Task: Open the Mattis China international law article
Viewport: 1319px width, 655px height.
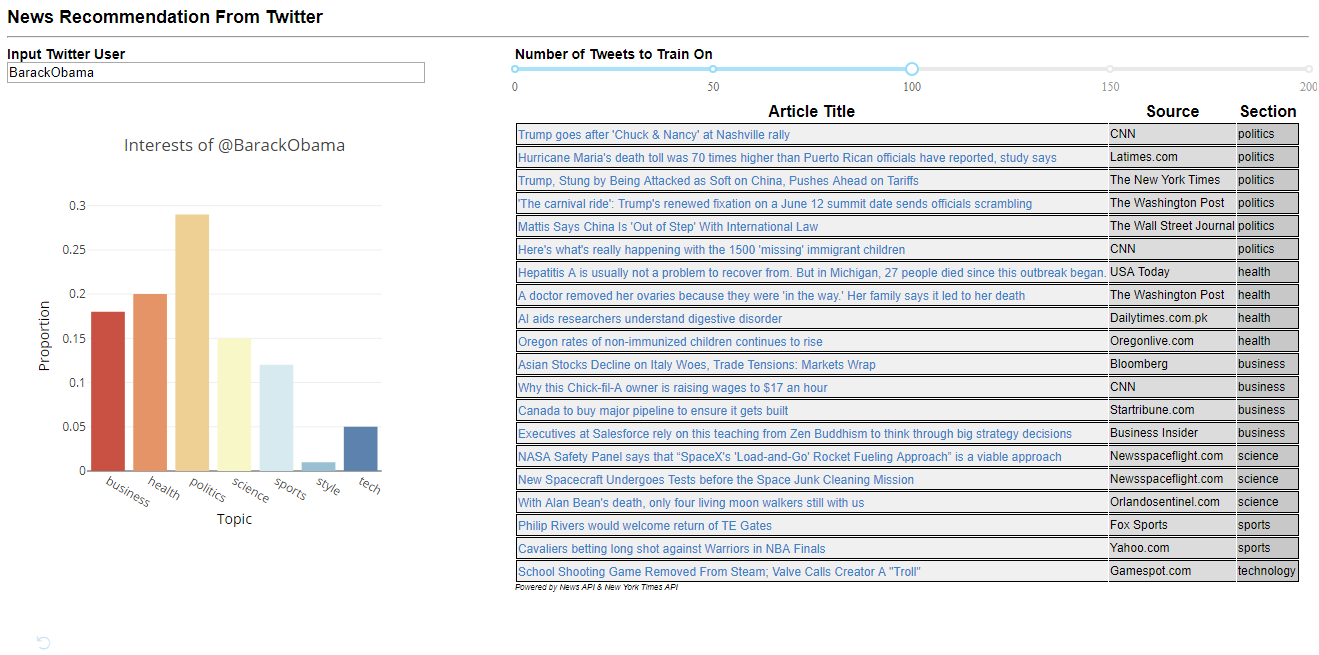Action: (668, 227)
